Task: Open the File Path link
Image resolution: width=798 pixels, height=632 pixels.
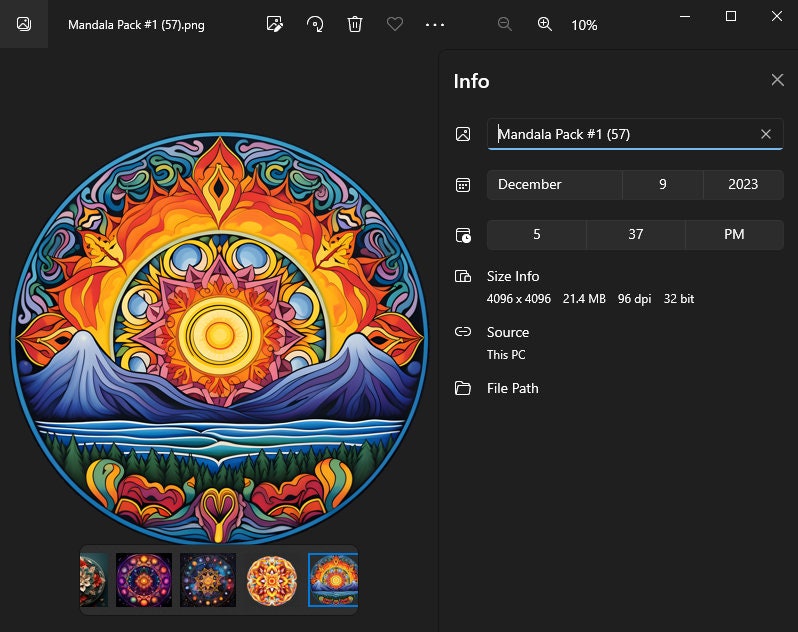Action: (x=512, y=388)
